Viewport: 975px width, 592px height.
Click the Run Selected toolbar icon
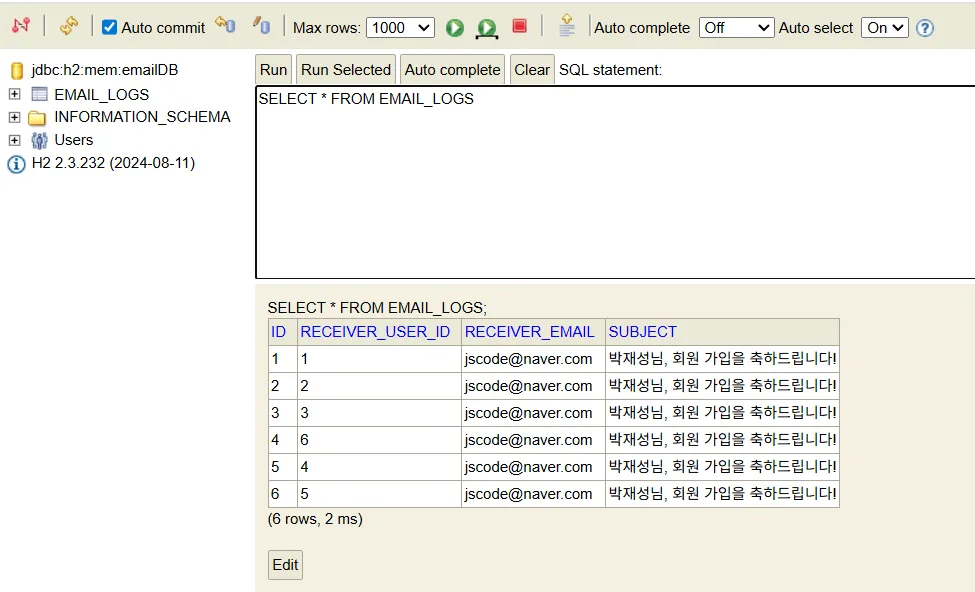pos(487,29)
